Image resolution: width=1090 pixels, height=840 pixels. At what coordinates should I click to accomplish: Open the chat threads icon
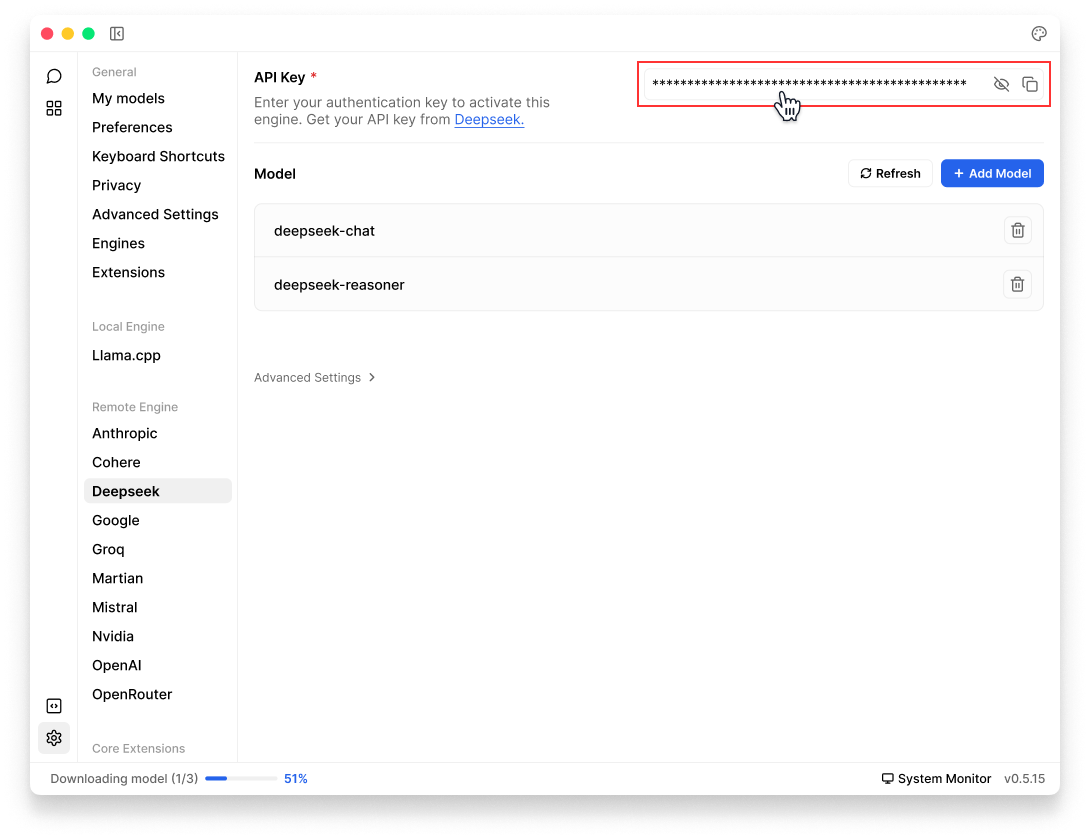point(54,76)
